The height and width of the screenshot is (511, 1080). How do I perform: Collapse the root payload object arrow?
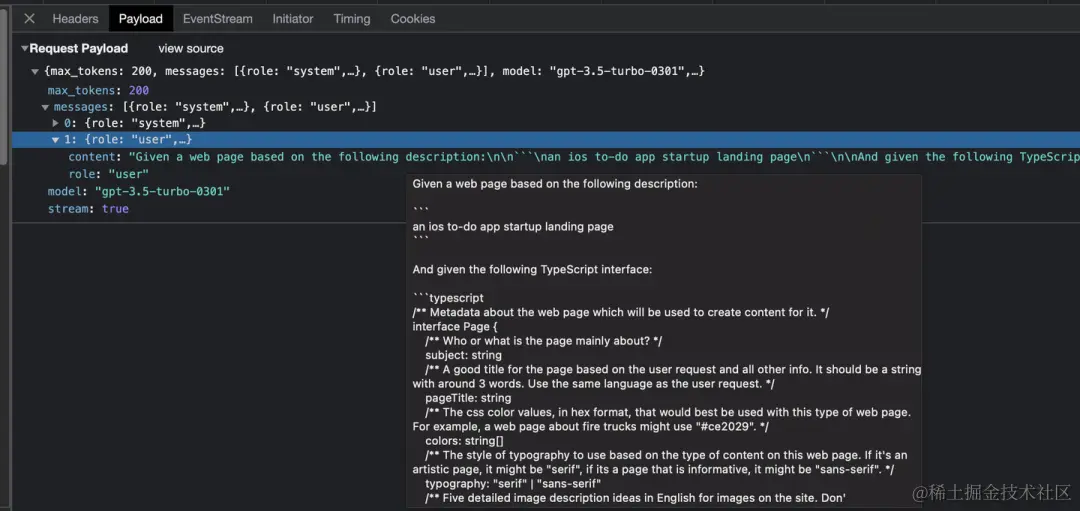[x=35, y=71]
